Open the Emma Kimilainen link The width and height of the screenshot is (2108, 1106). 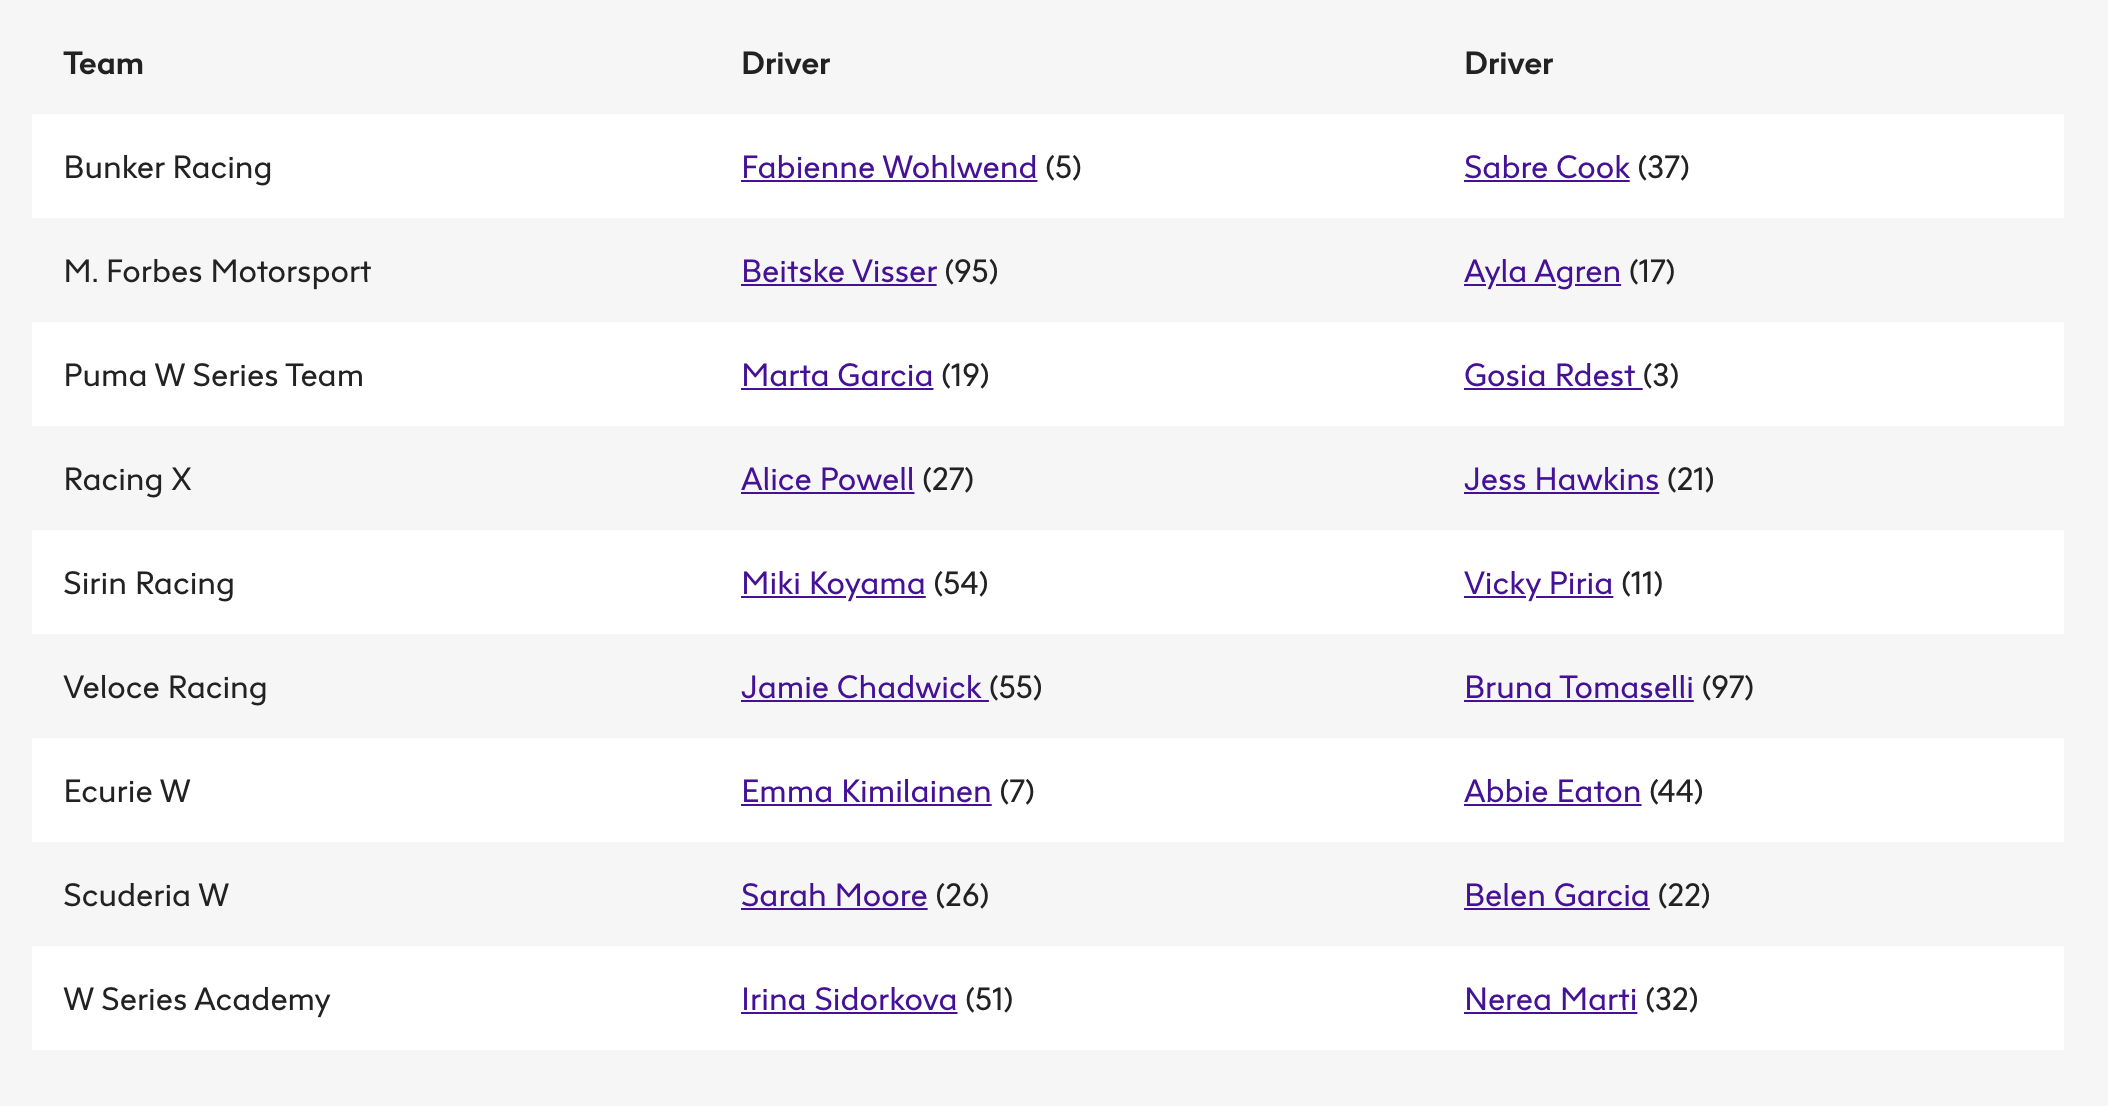(865, 791)
